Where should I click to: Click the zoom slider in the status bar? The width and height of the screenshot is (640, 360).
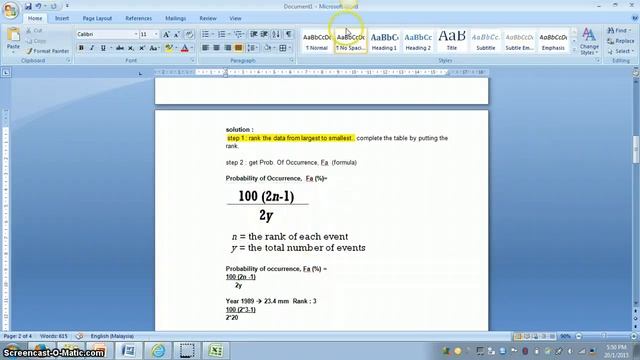(x=604, y=336)
